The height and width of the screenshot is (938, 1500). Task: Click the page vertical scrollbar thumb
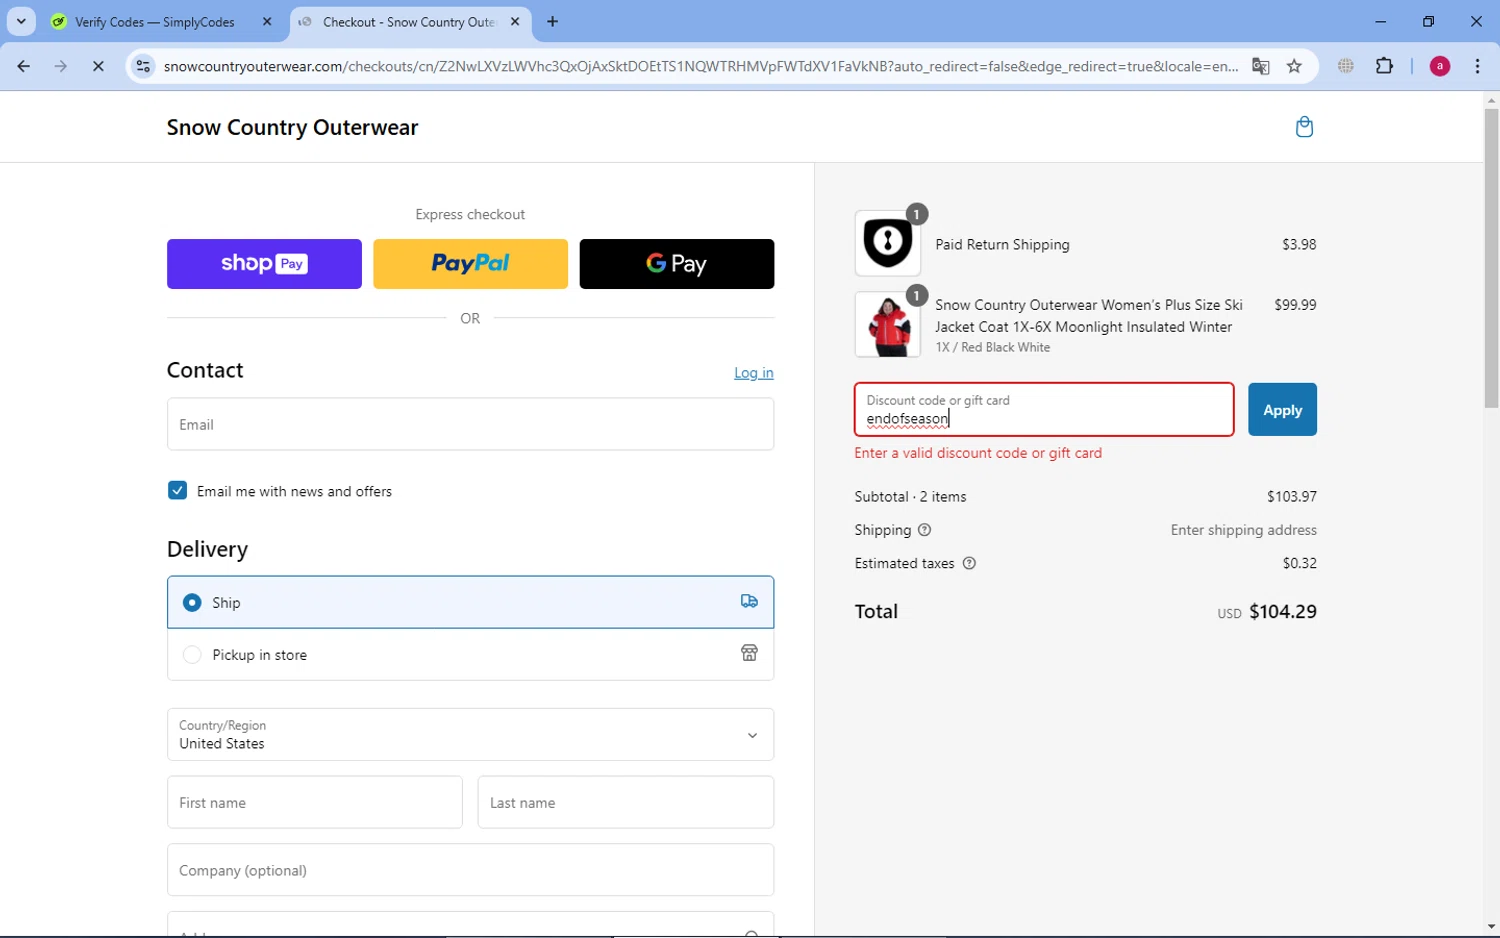click(1491, 258)
